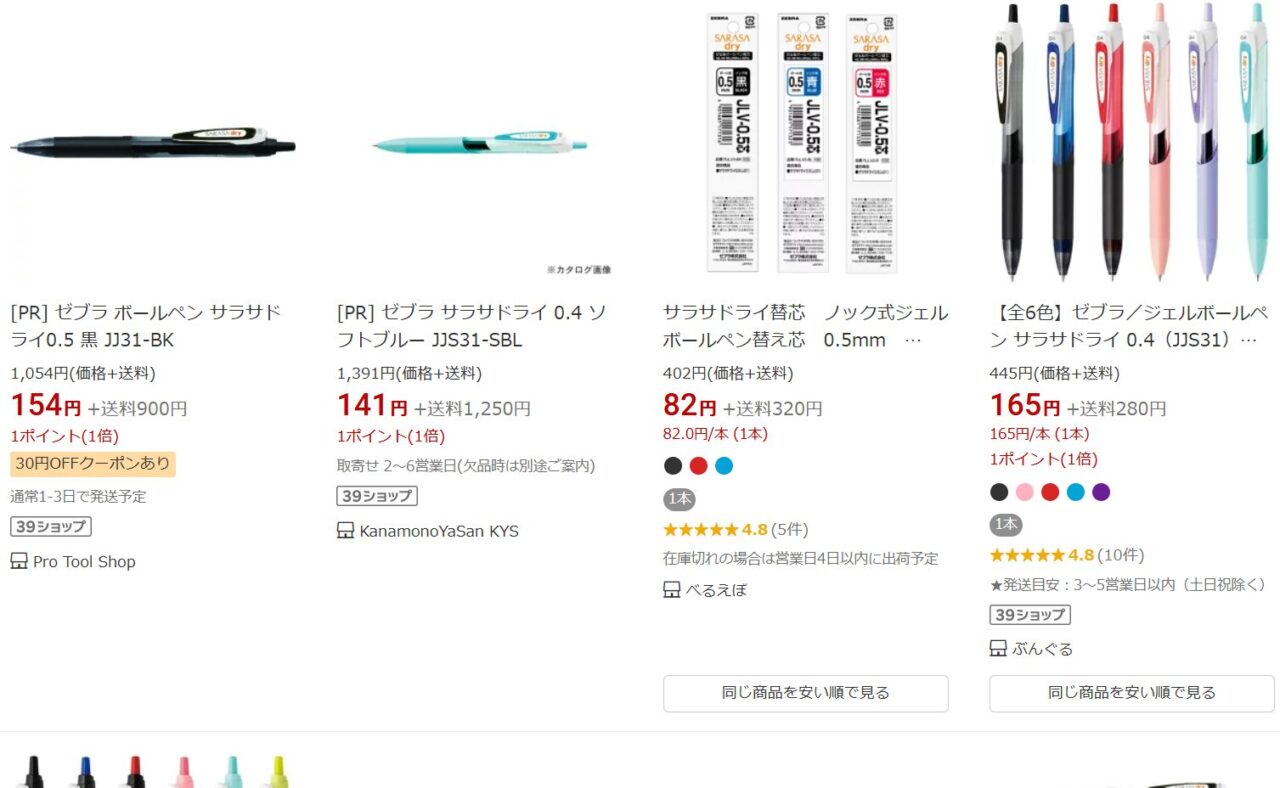Click the 30円OFFクーポンあり coupon label

click(x=93, y=464)
